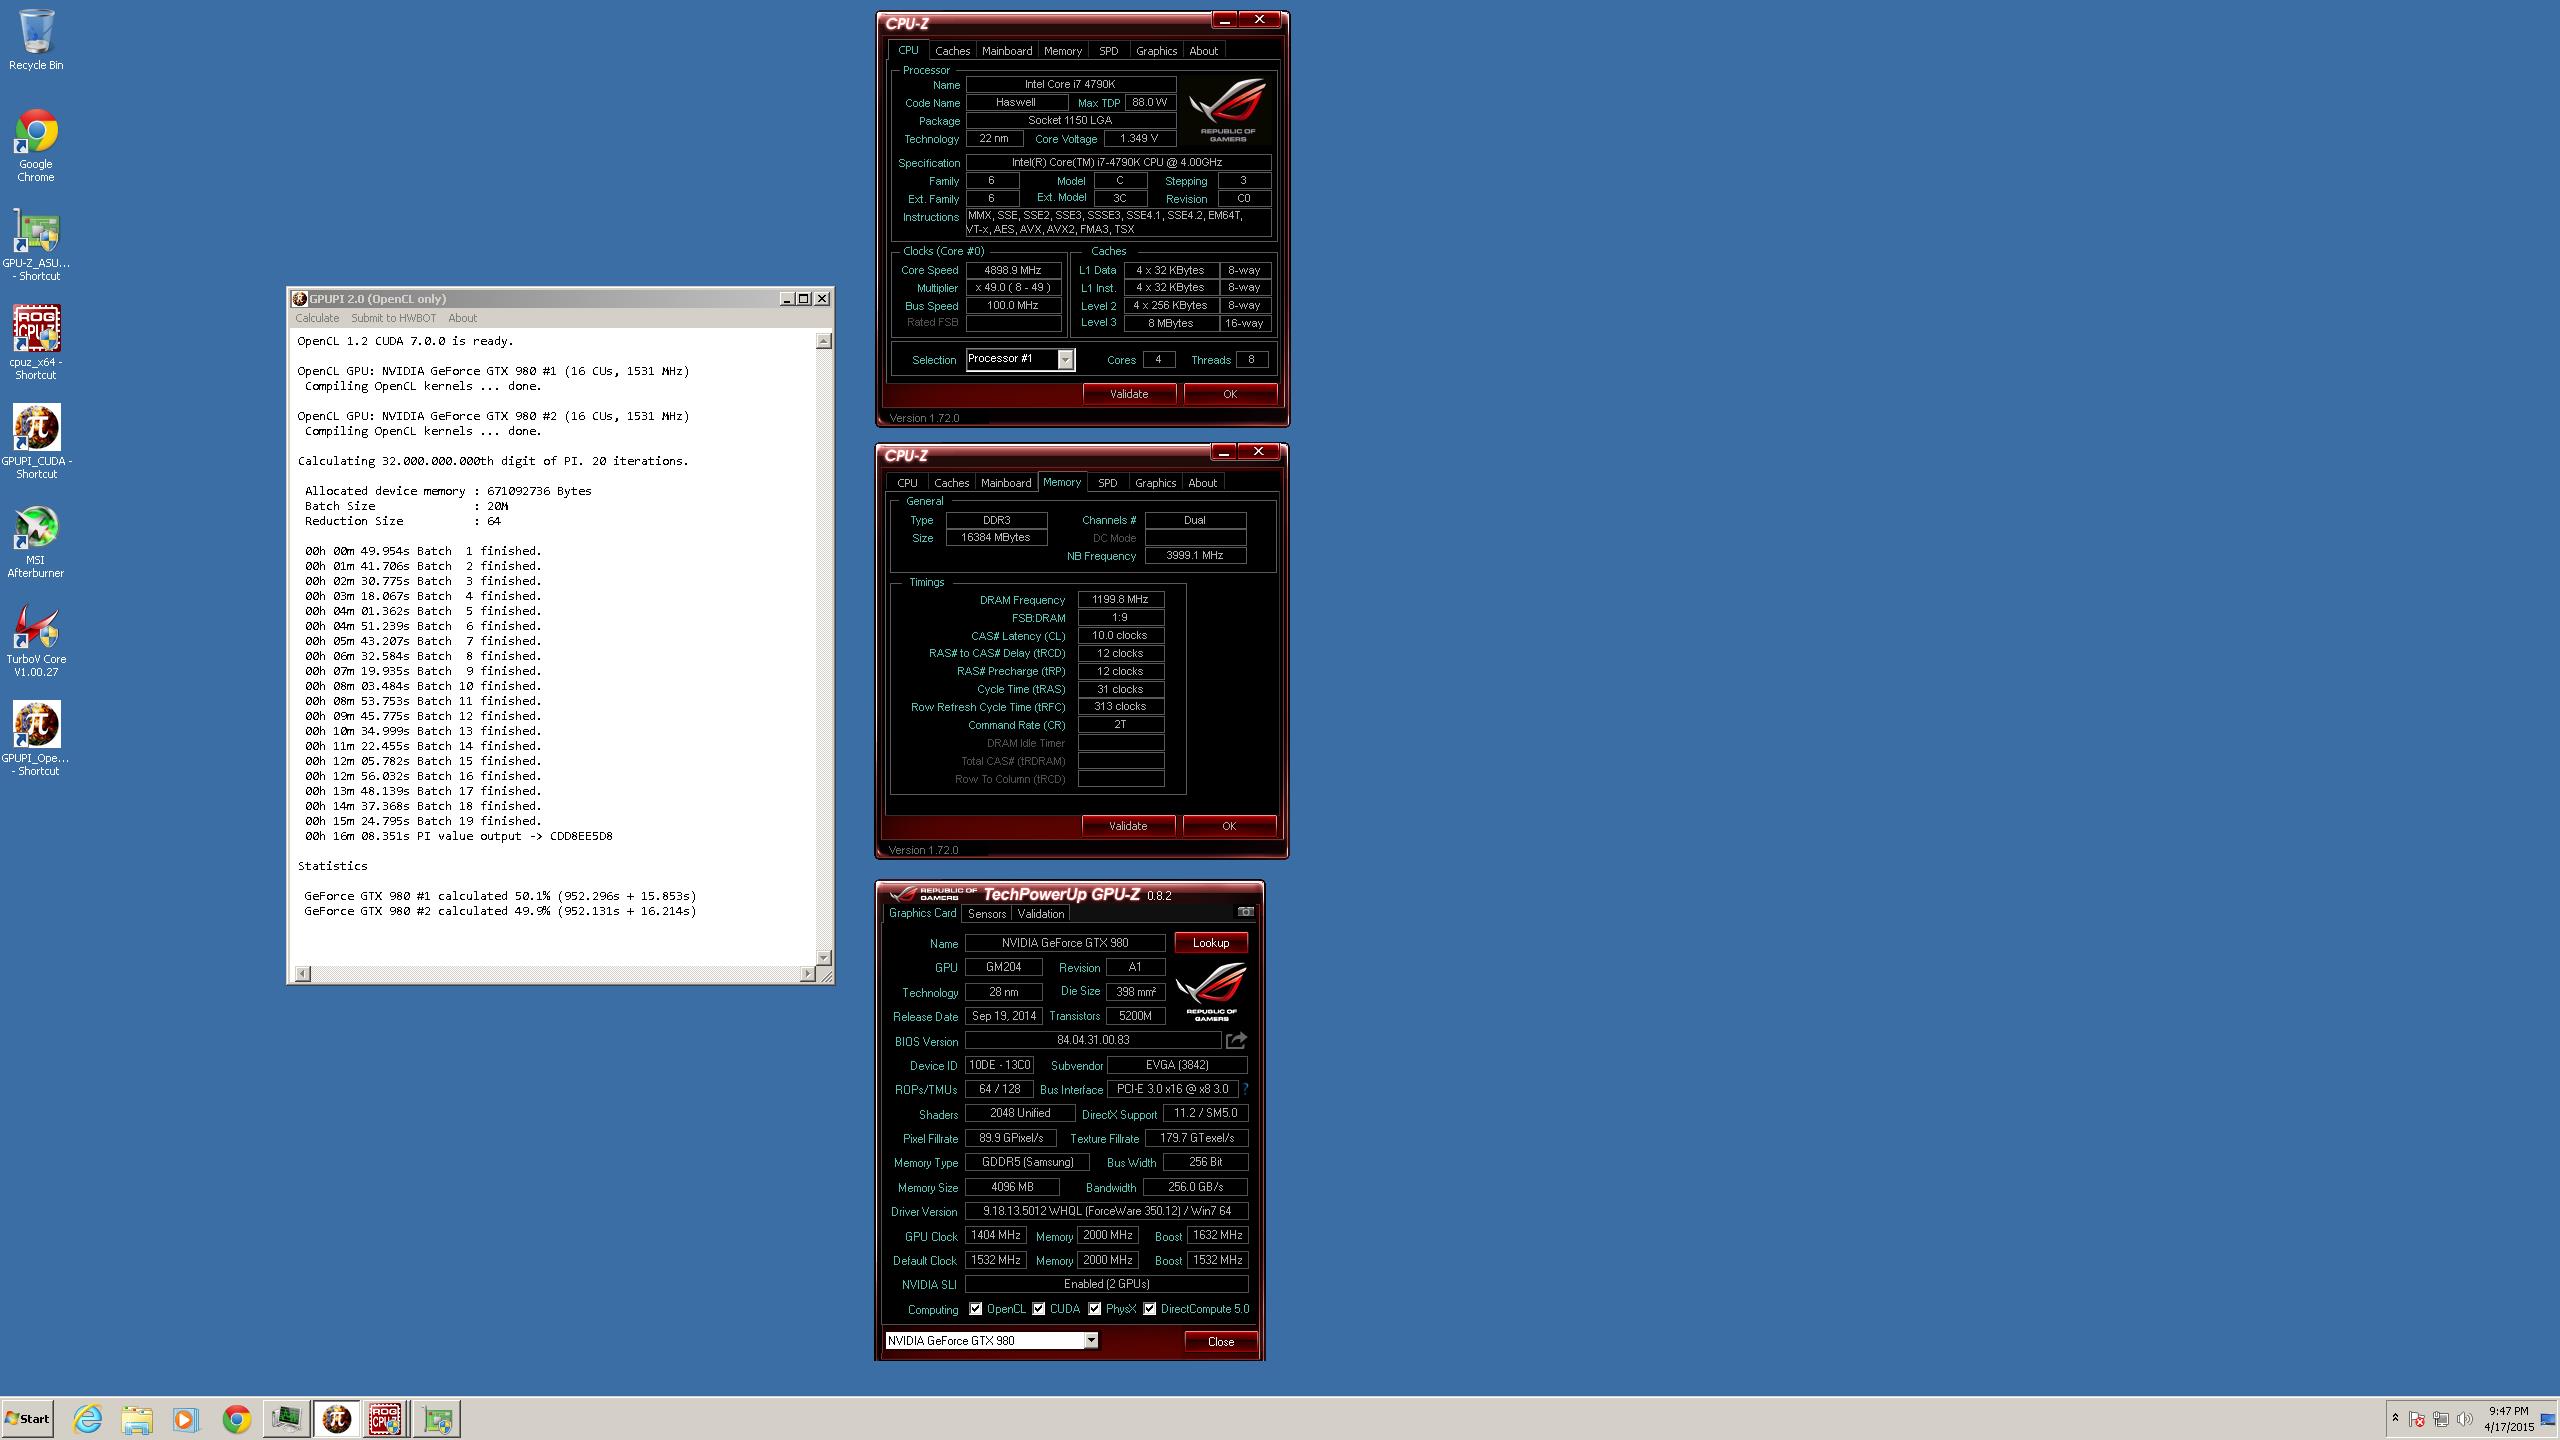Open Validation tab in GPU-Z
2560x1440 pixels.
(1040, 914)
